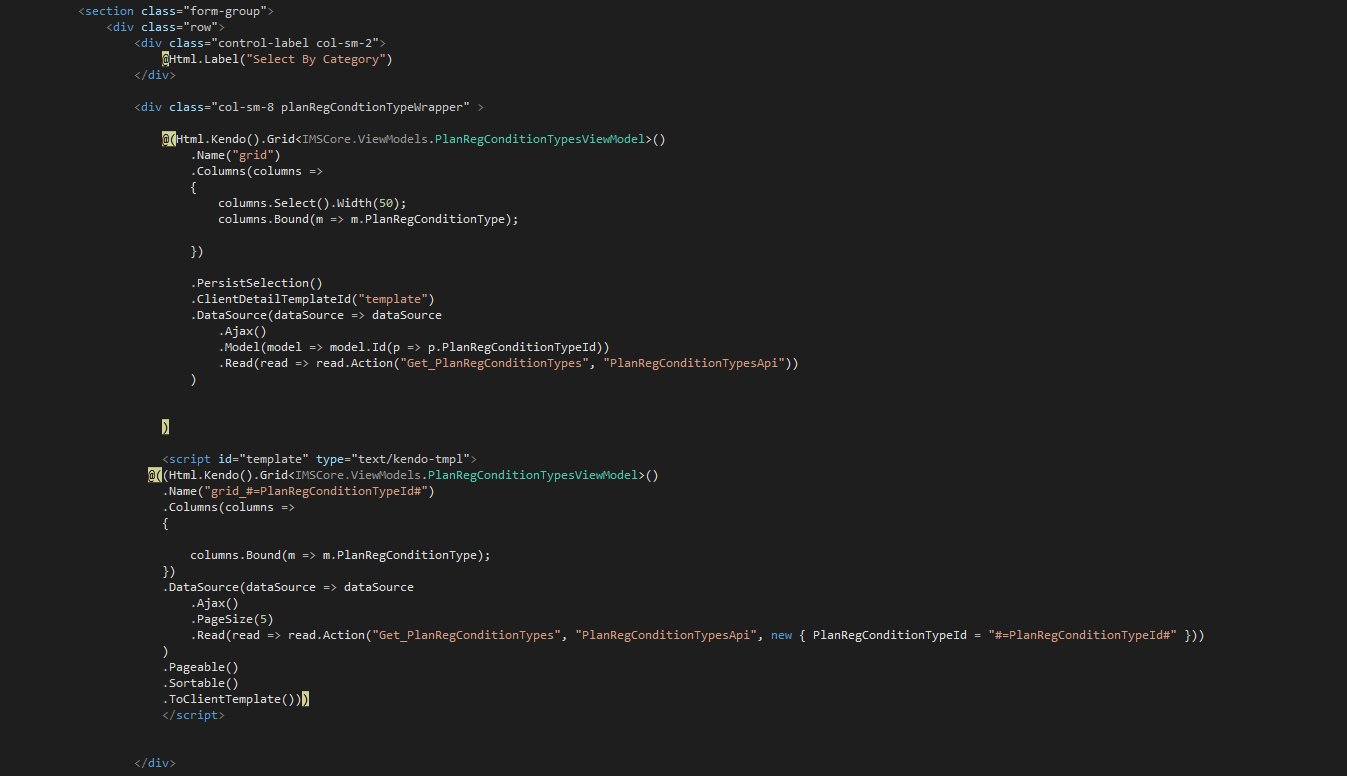Click the closing </script> tag
This screenshot has width=1347, height=776.
tap(194, 715)
